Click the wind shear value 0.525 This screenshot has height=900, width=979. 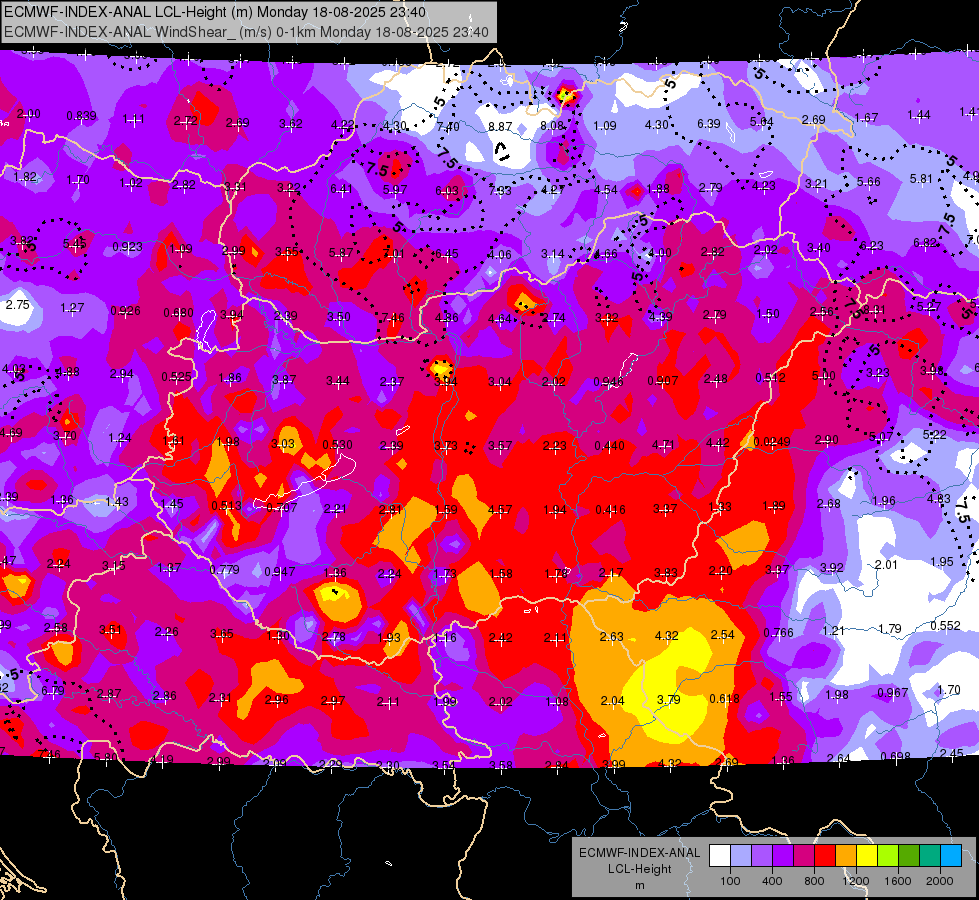coord(177,377)
